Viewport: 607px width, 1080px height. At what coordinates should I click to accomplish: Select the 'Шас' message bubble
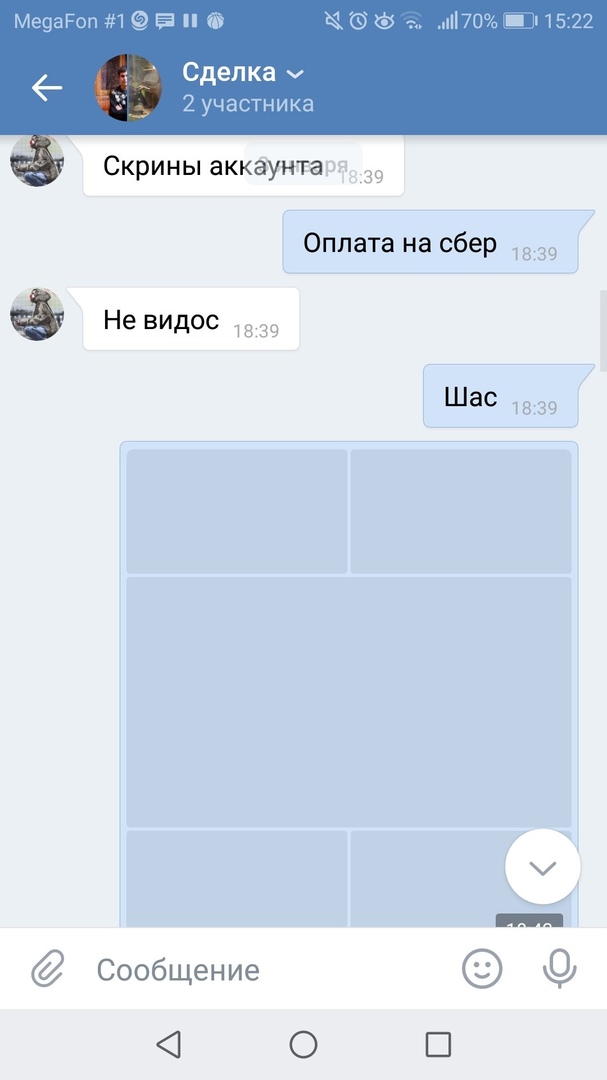pos(501,396)
